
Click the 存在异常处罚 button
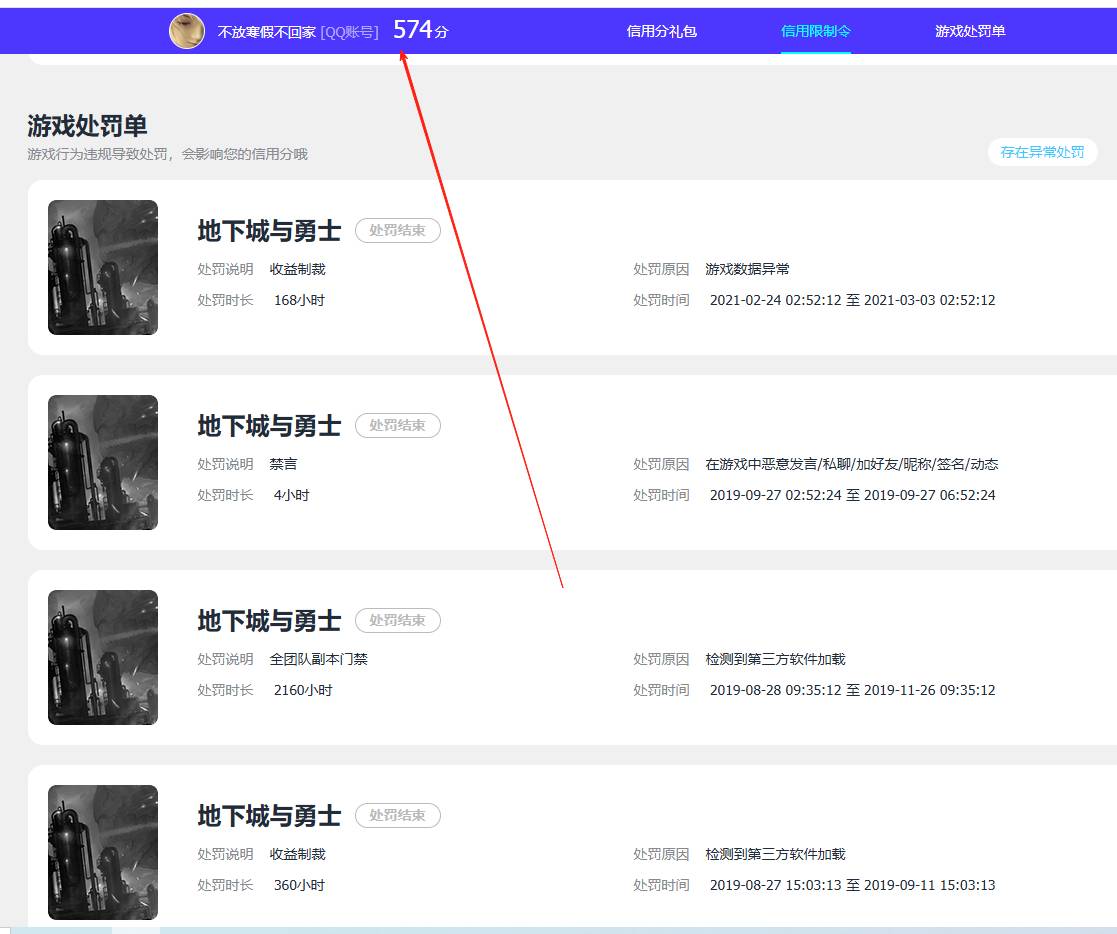click(x=1042, y=152)
